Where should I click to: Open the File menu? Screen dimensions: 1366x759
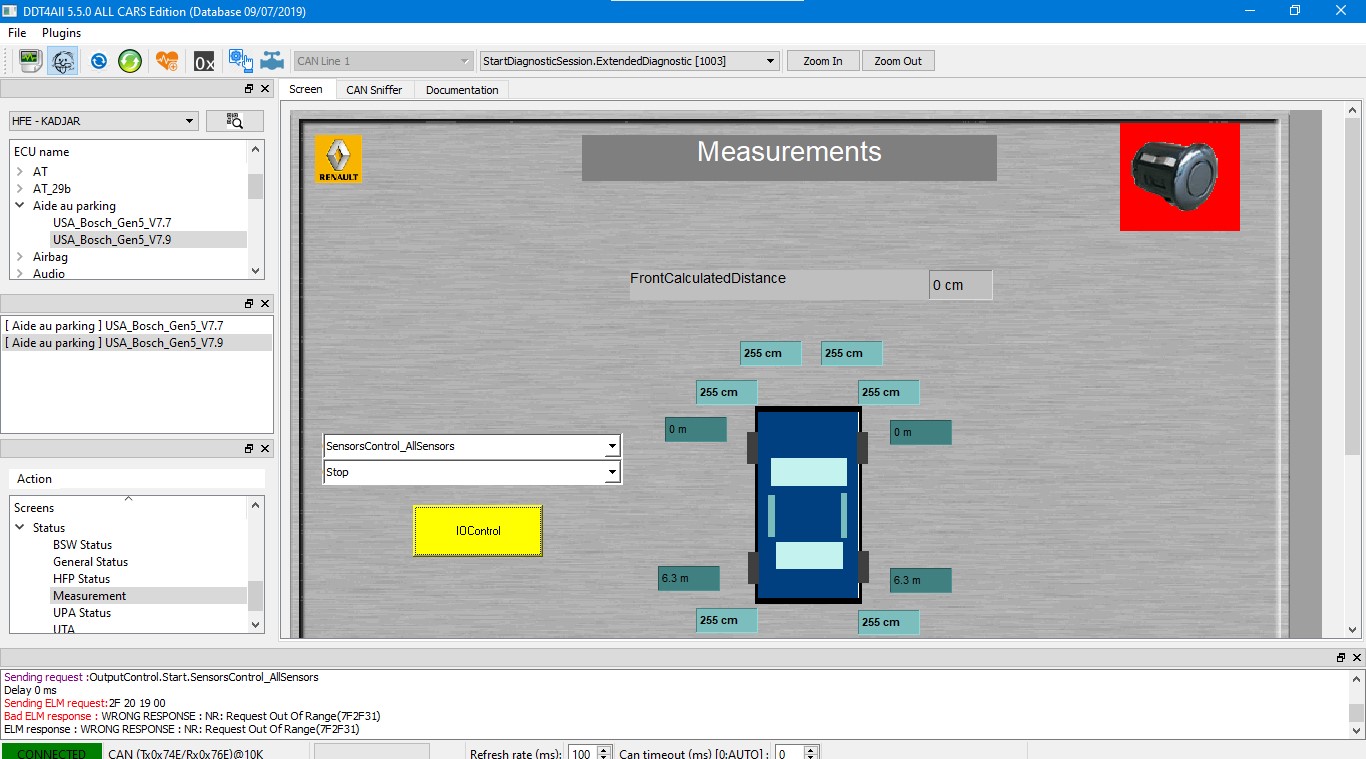17,33
